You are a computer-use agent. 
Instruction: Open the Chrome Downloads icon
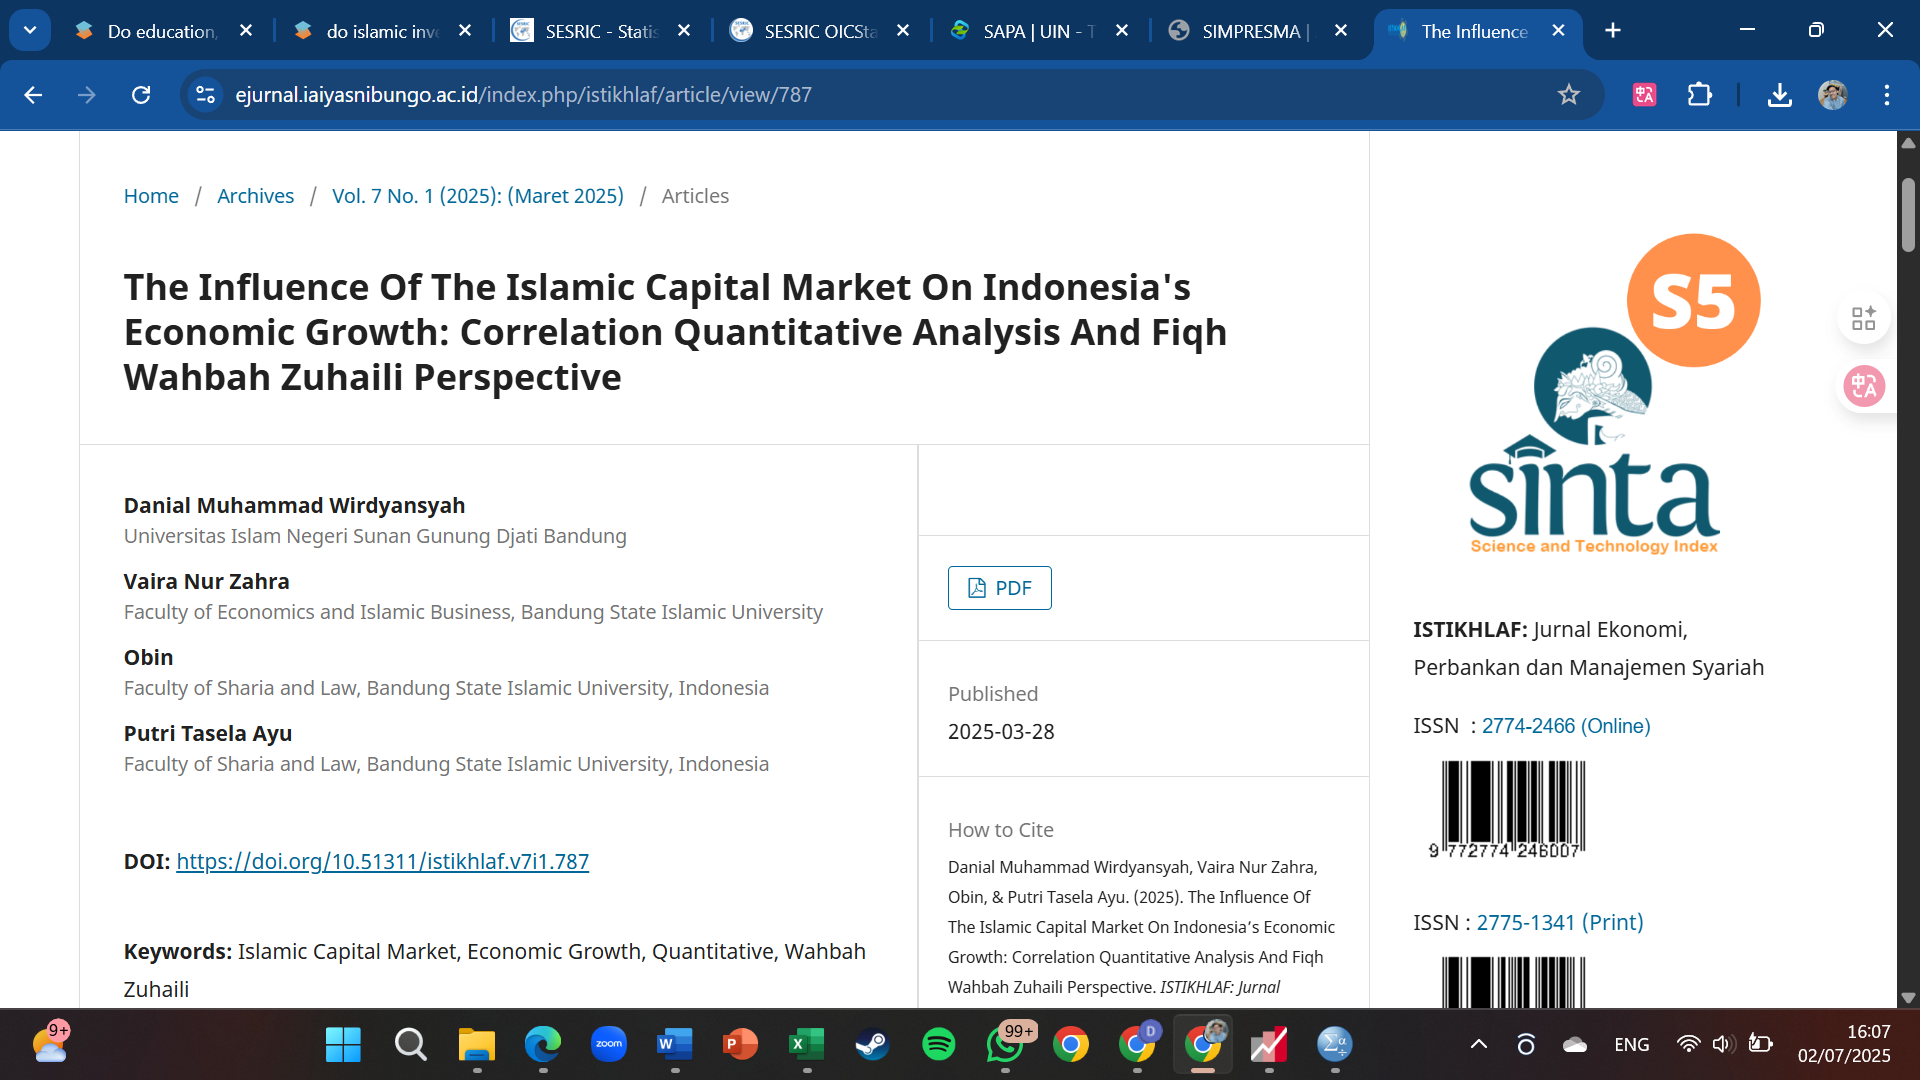1779,95
